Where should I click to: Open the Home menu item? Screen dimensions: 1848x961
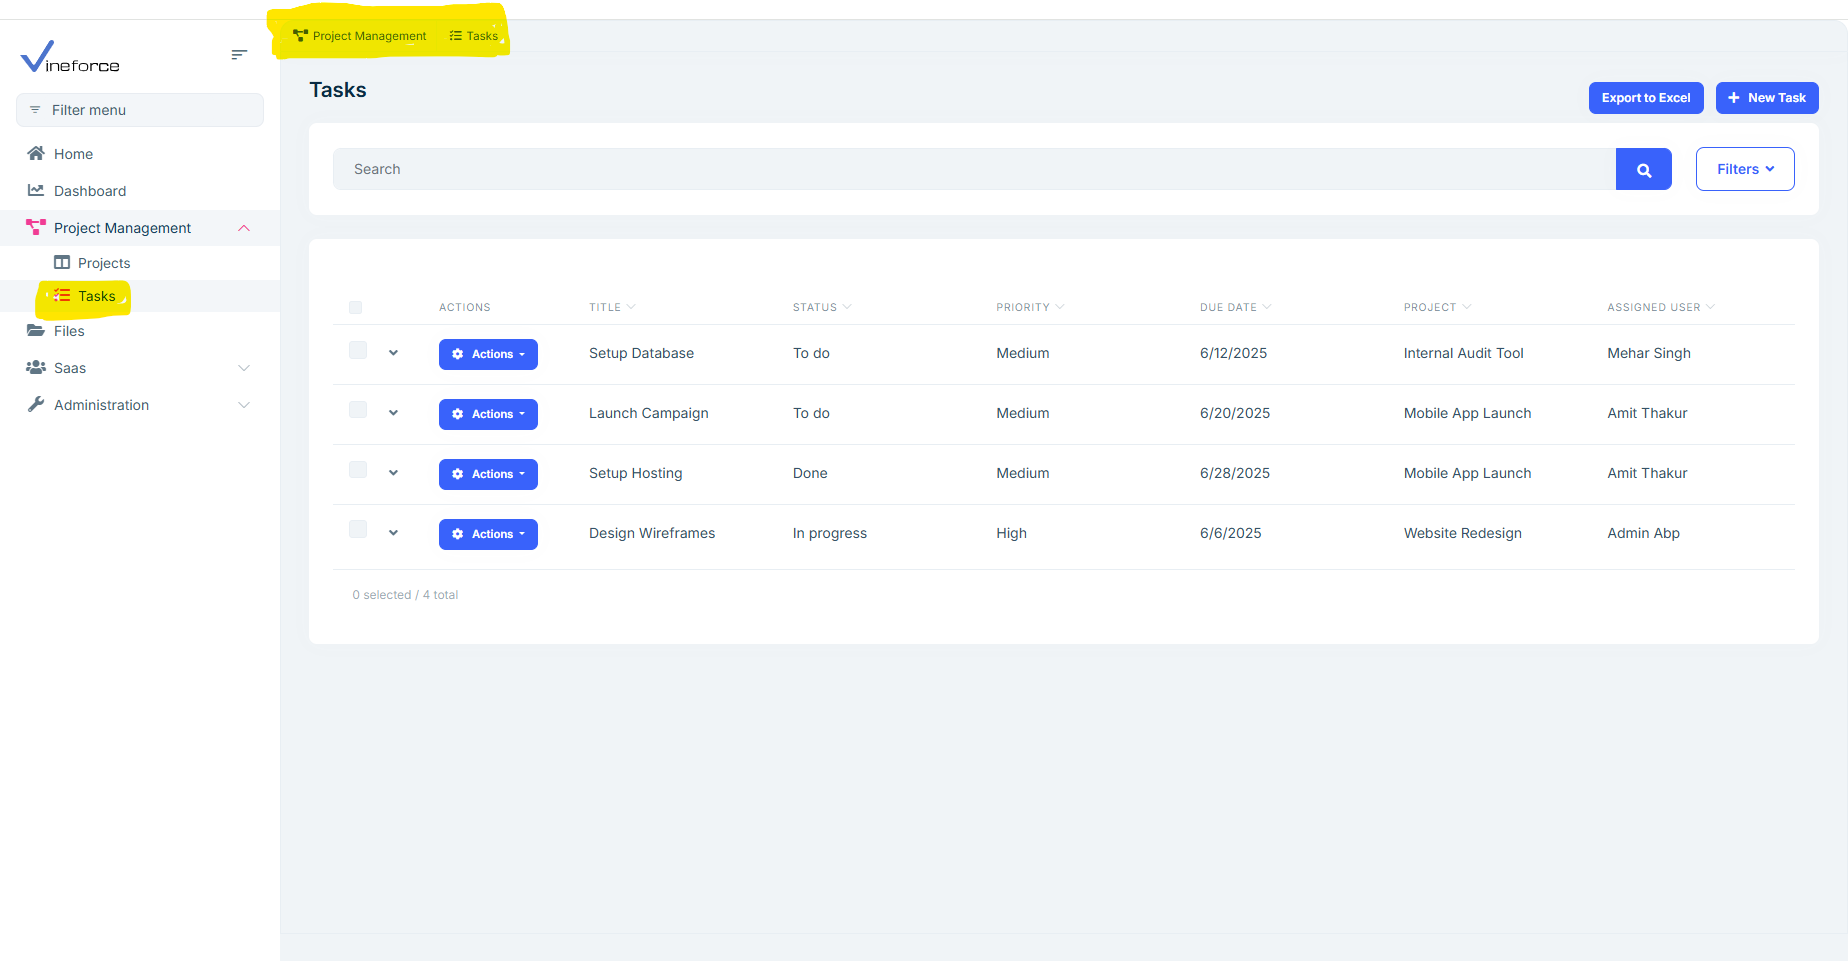tap(140, 154)
